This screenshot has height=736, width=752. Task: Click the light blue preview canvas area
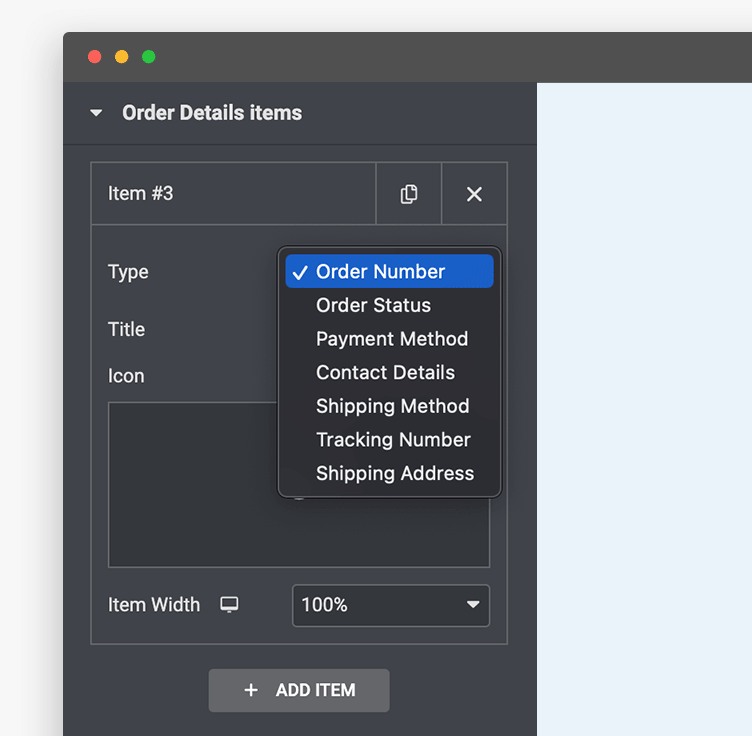point(644,400)
